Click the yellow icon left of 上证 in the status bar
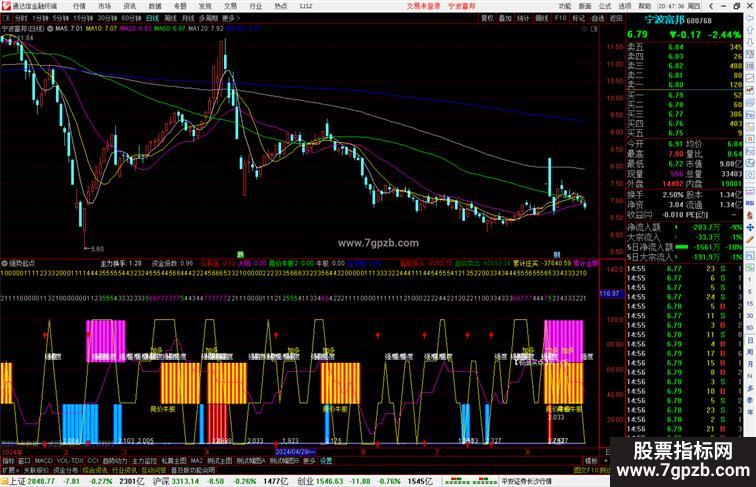The image size is (756, 487). coord(4,481)
